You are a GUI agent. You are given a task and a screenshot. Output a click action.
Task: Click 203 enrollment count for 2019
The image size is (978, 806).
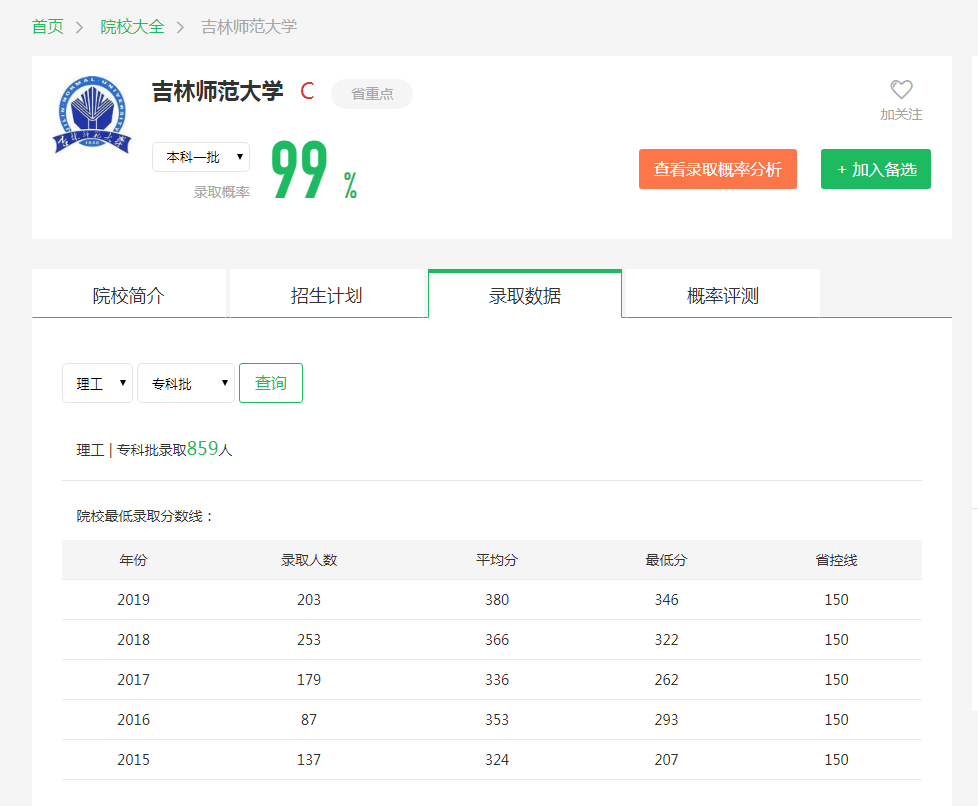tap(309, 600)
